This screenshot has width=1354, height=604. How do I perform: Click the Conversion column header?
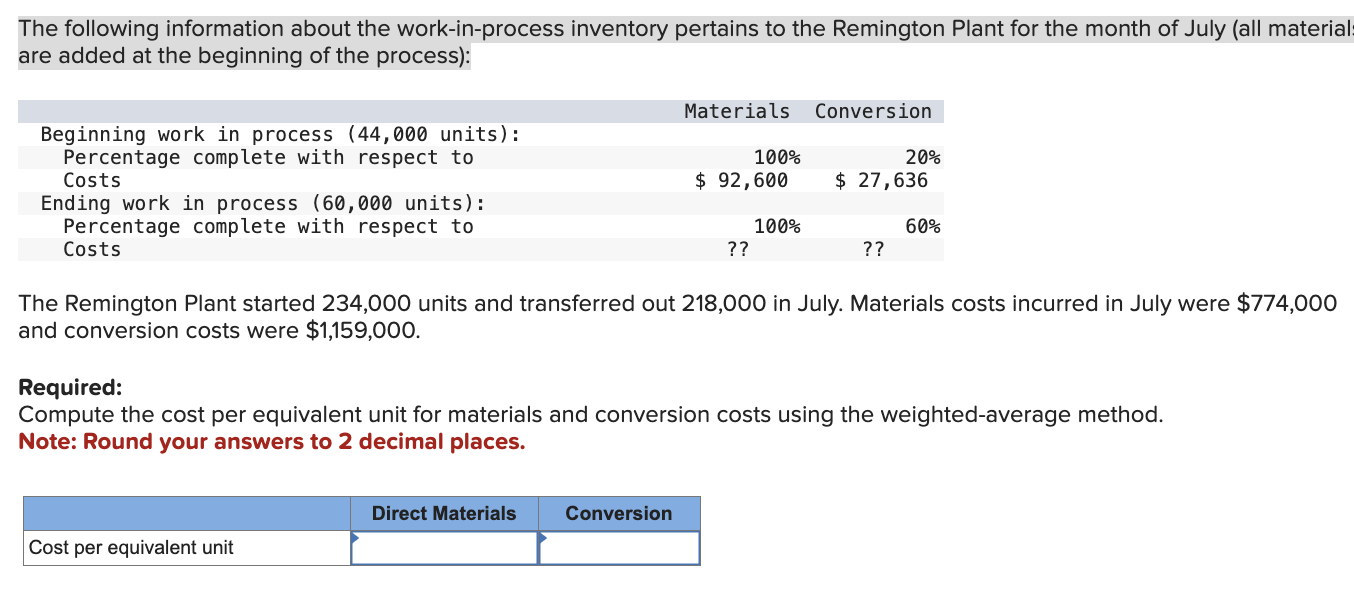tap(618, 513)
